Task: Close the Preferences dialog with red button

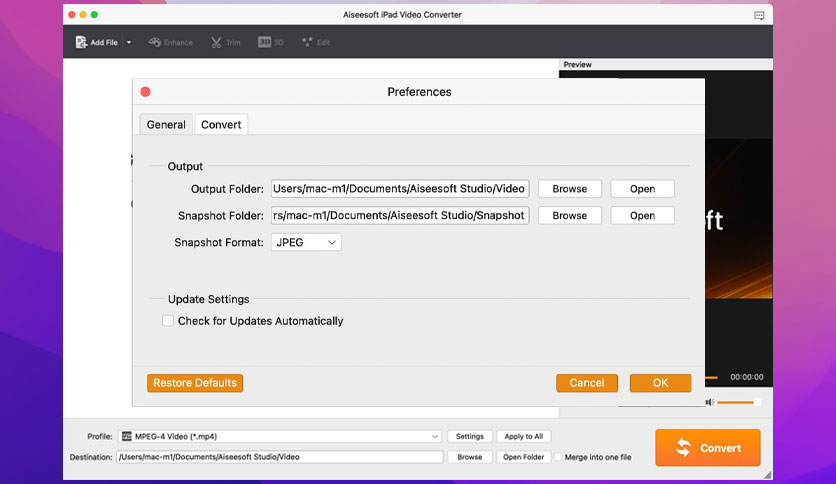Action: tap(146, 92)
